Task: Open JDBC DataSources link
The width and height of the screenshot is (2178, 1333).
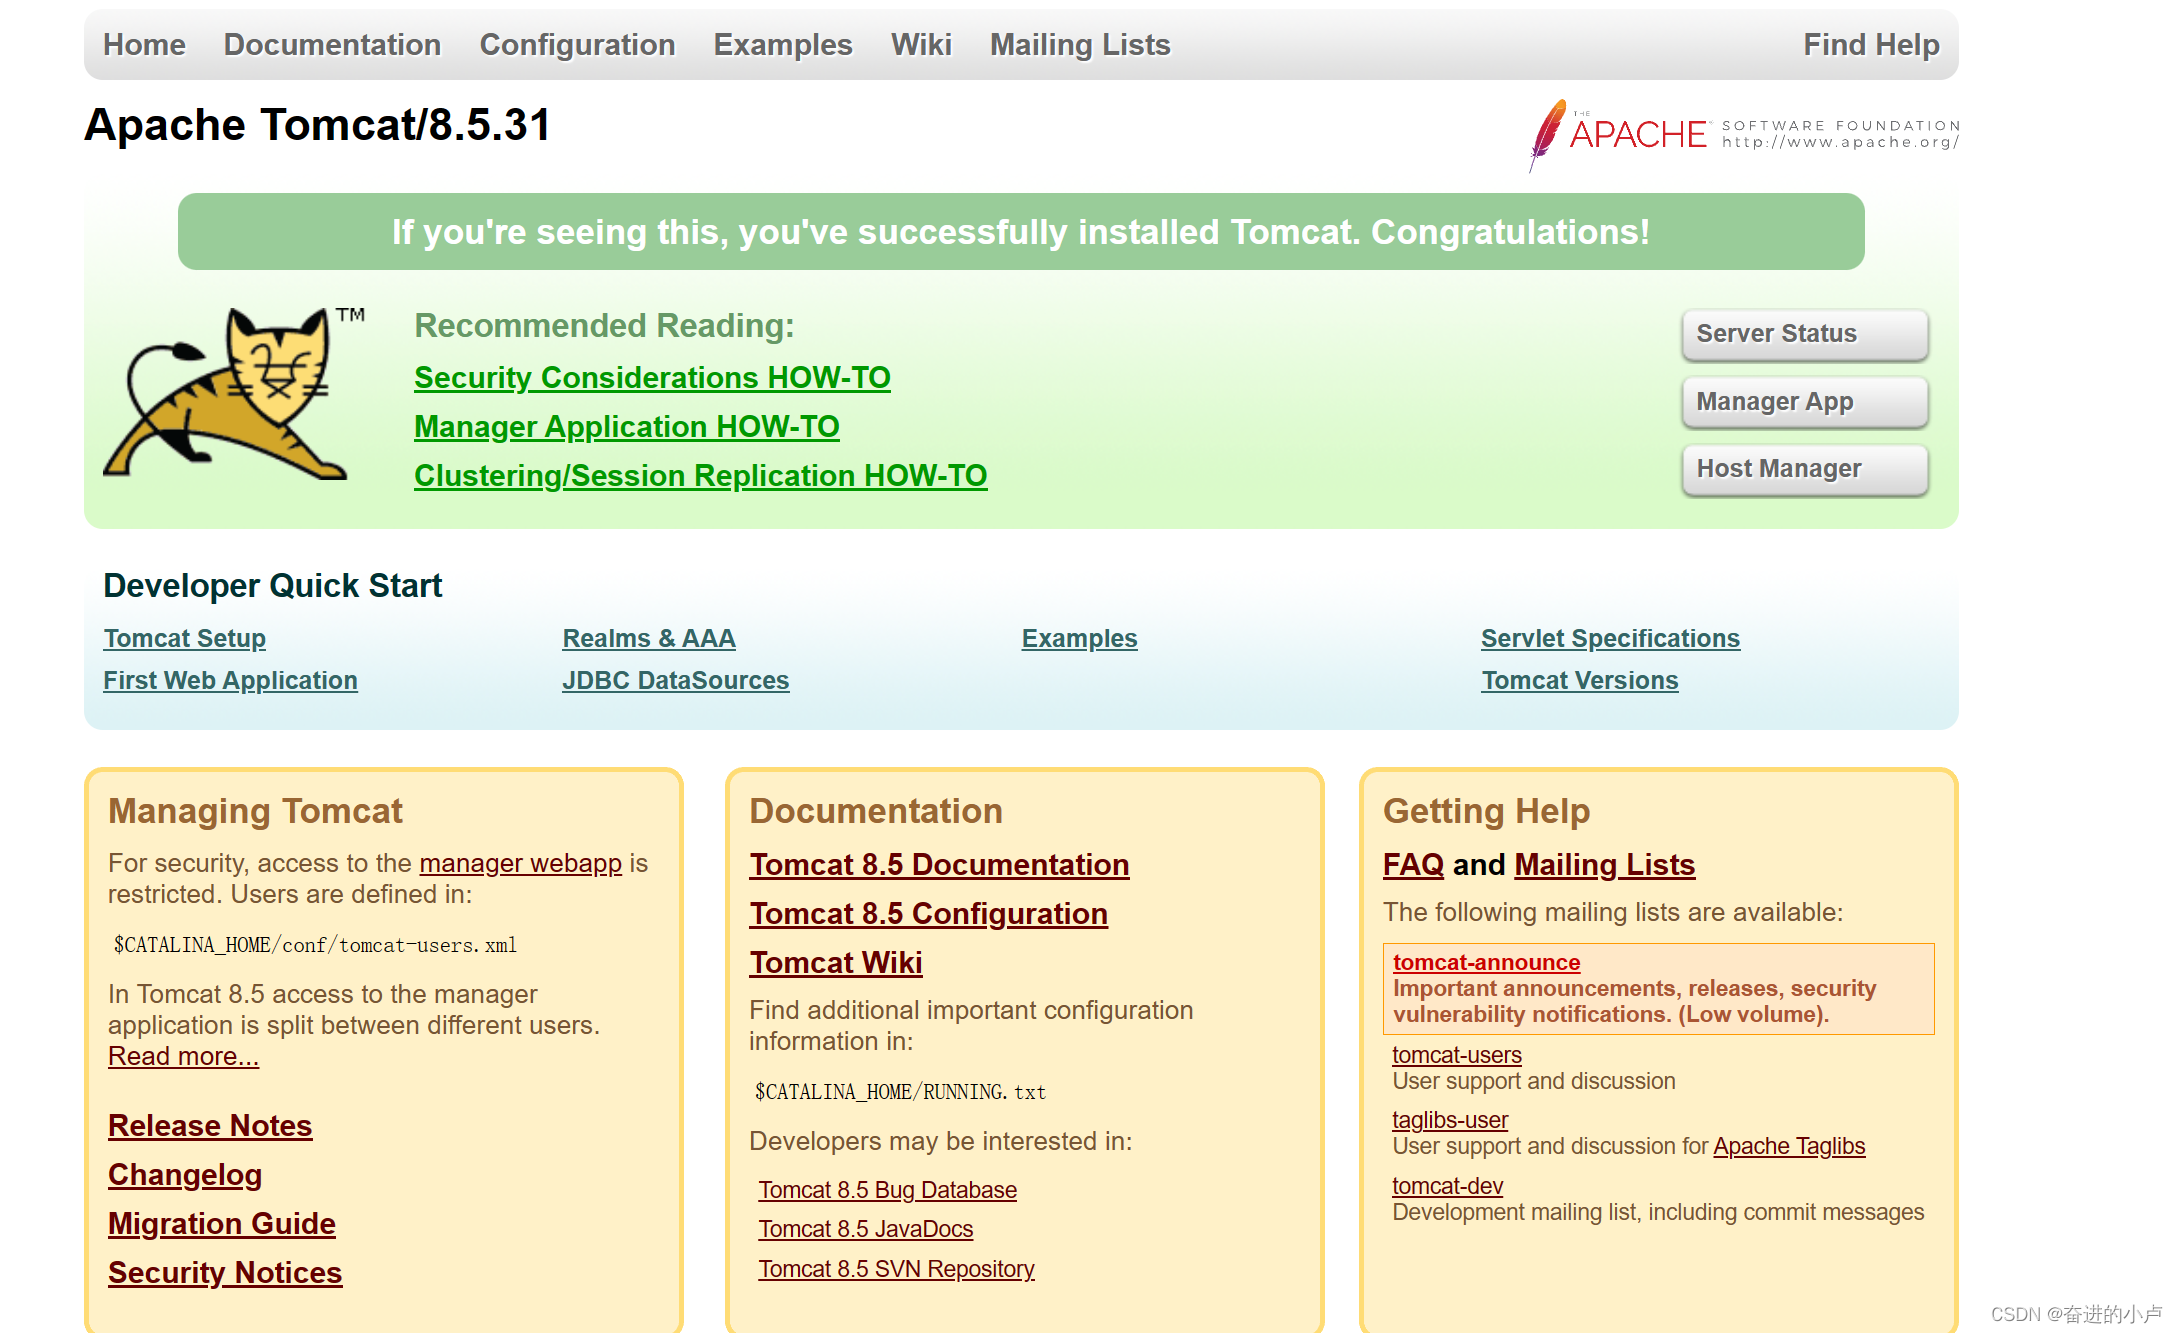Action: click(675, 681)
